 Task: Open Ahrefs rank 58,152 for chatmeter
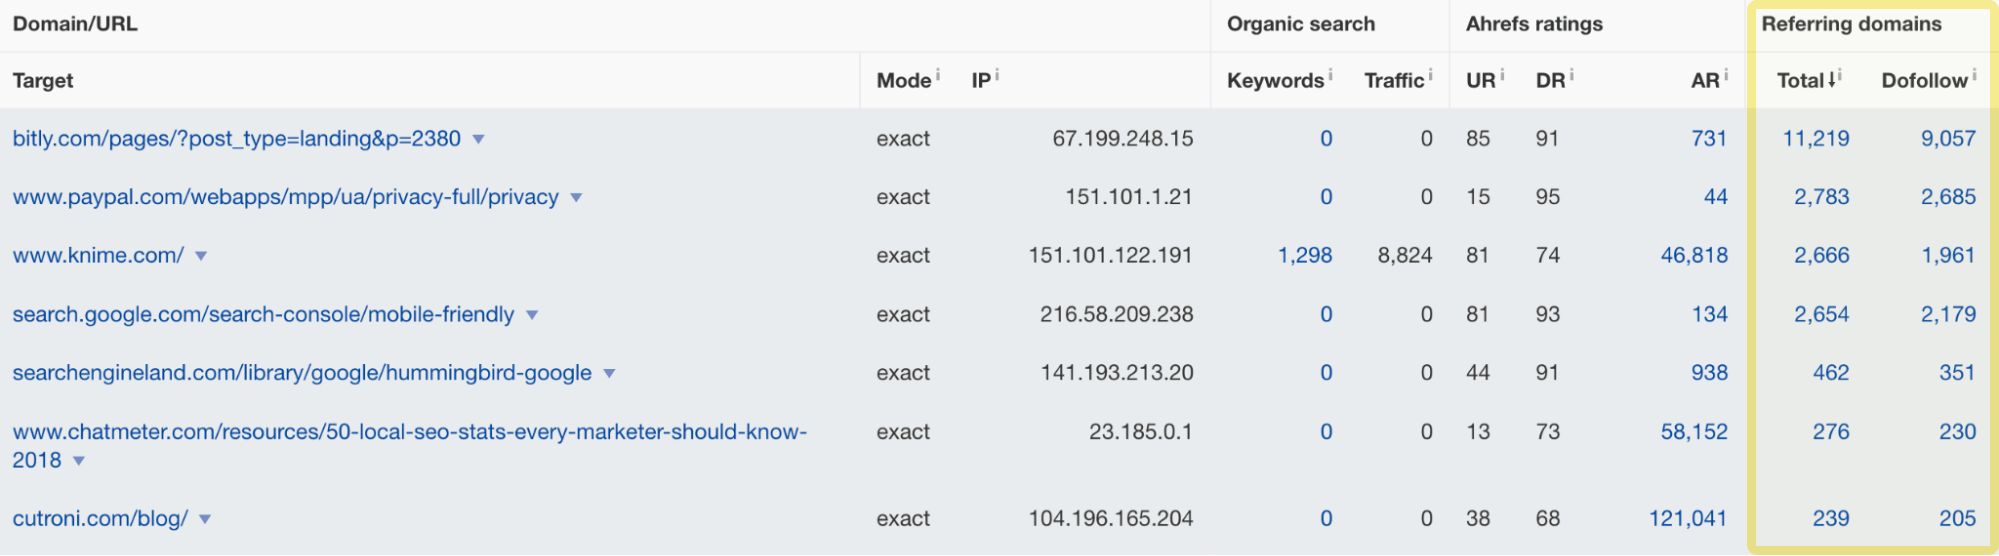pos(1694,432)
